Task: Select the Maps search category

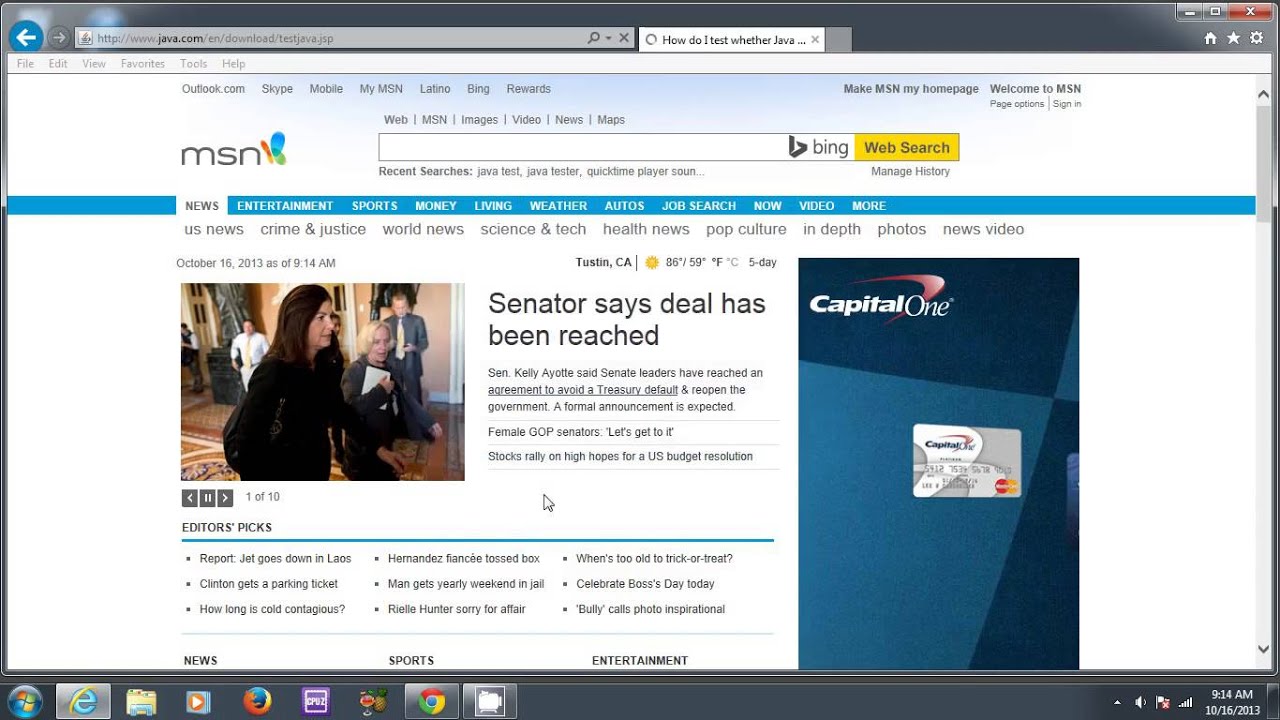Action: coord(611,120)
